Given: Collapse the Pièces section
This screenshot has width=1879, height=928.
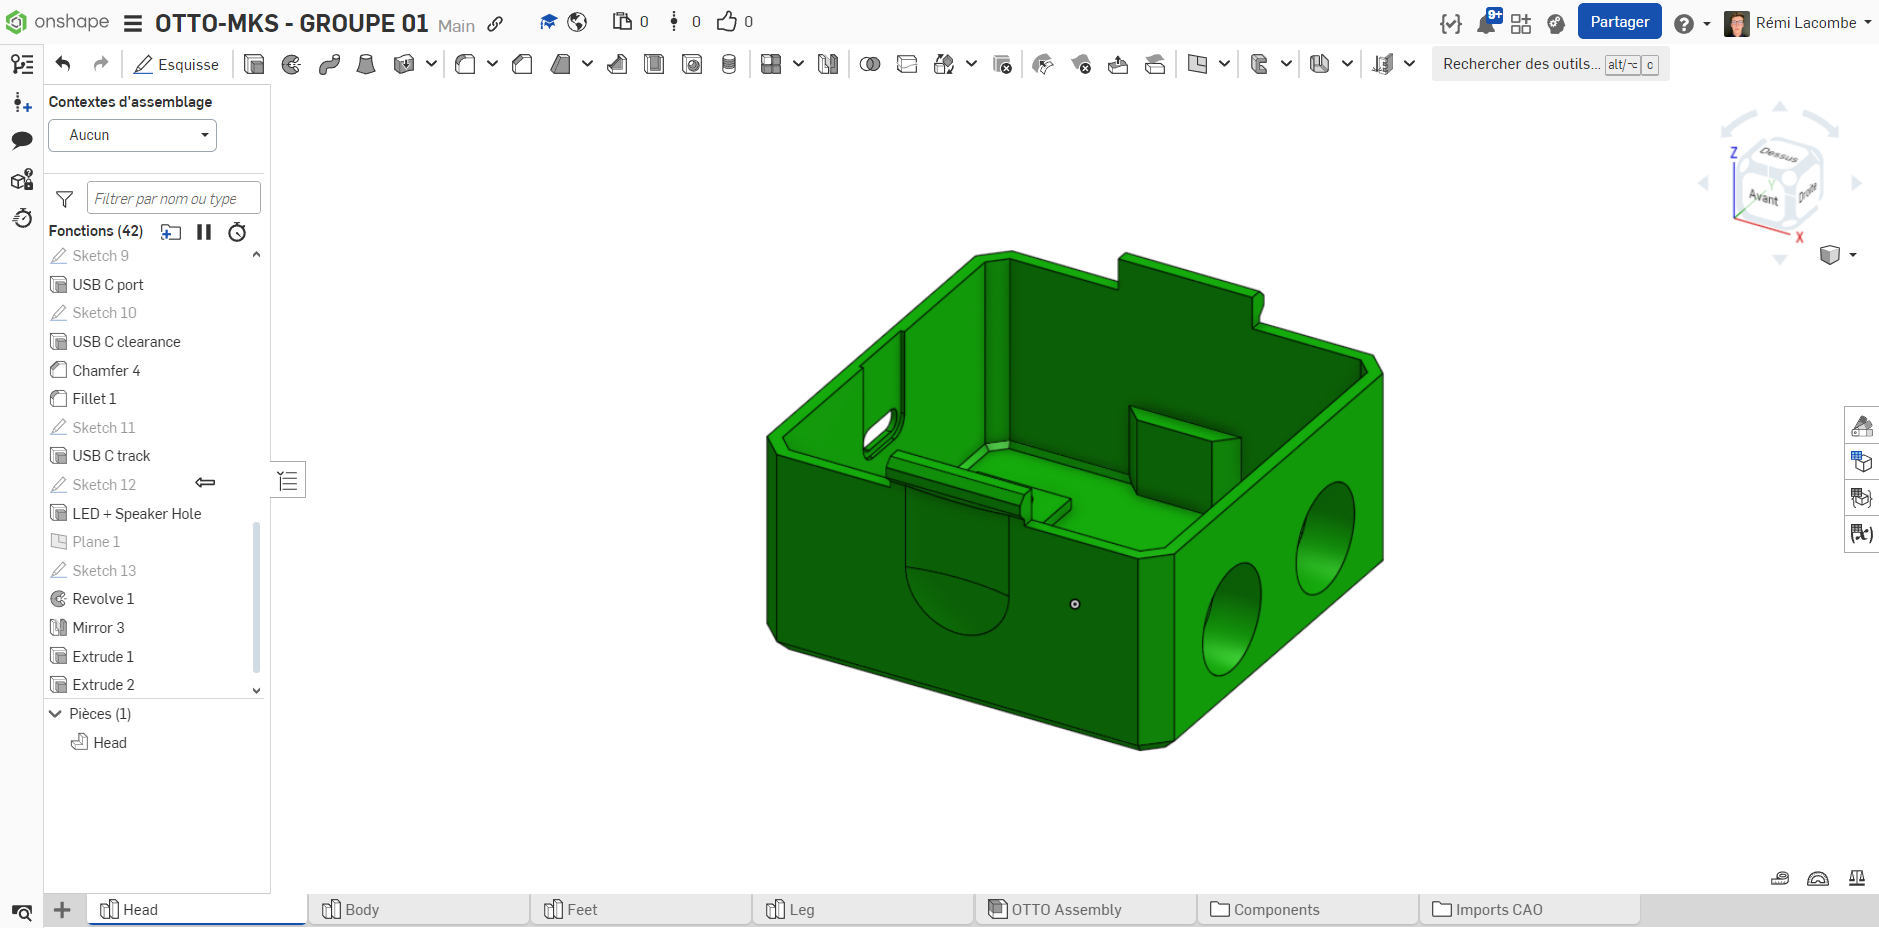Looking at the screenshot, I should pos(56,714).
